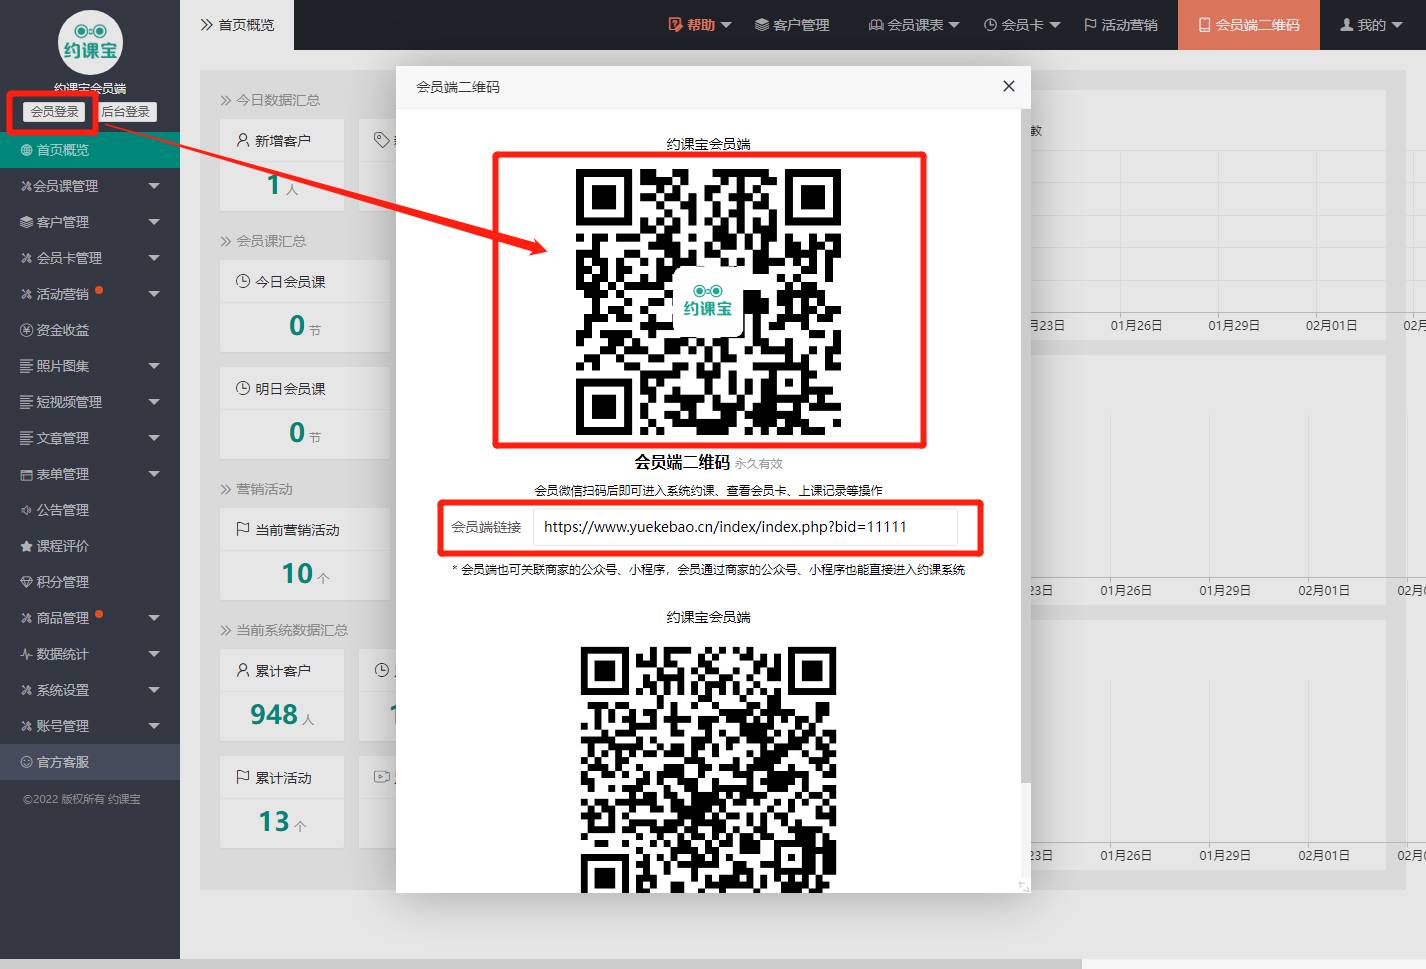Click the 累计活动 flag icon
This screenshot has height=969, width=1426.
click(243, 777)
